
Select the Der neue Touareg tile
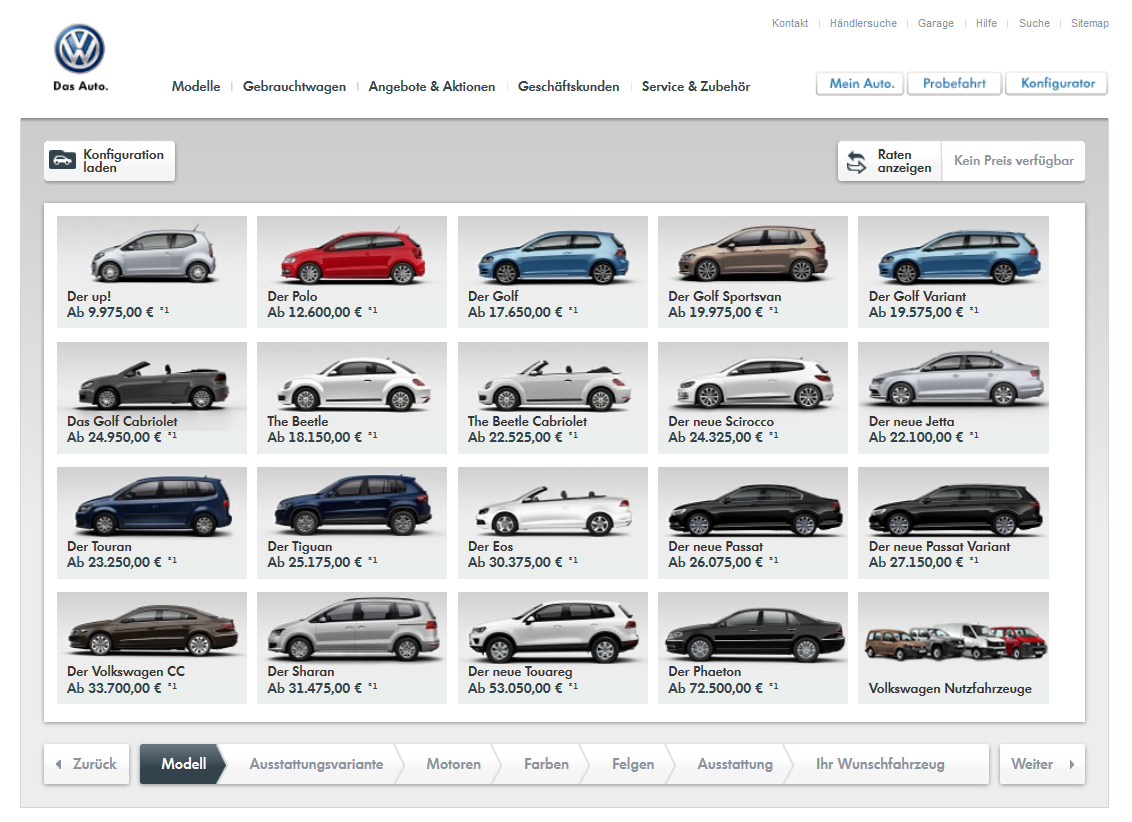coord(552,648)
